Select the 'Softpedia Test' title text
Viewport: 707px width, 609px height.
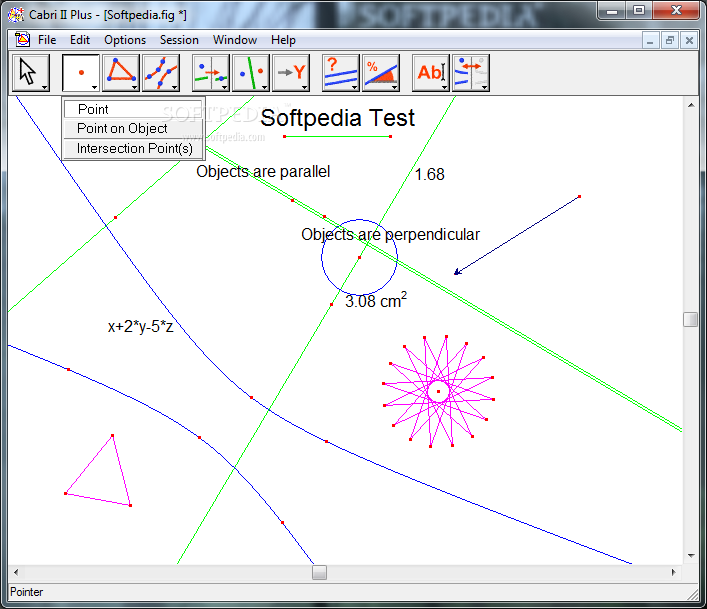[337, 118]
